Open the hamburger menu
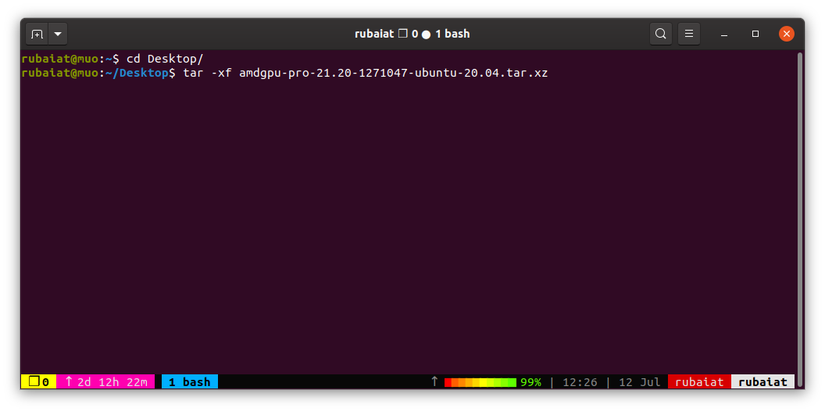This screenshot has width=825, height=412. (x=689, y=34)
